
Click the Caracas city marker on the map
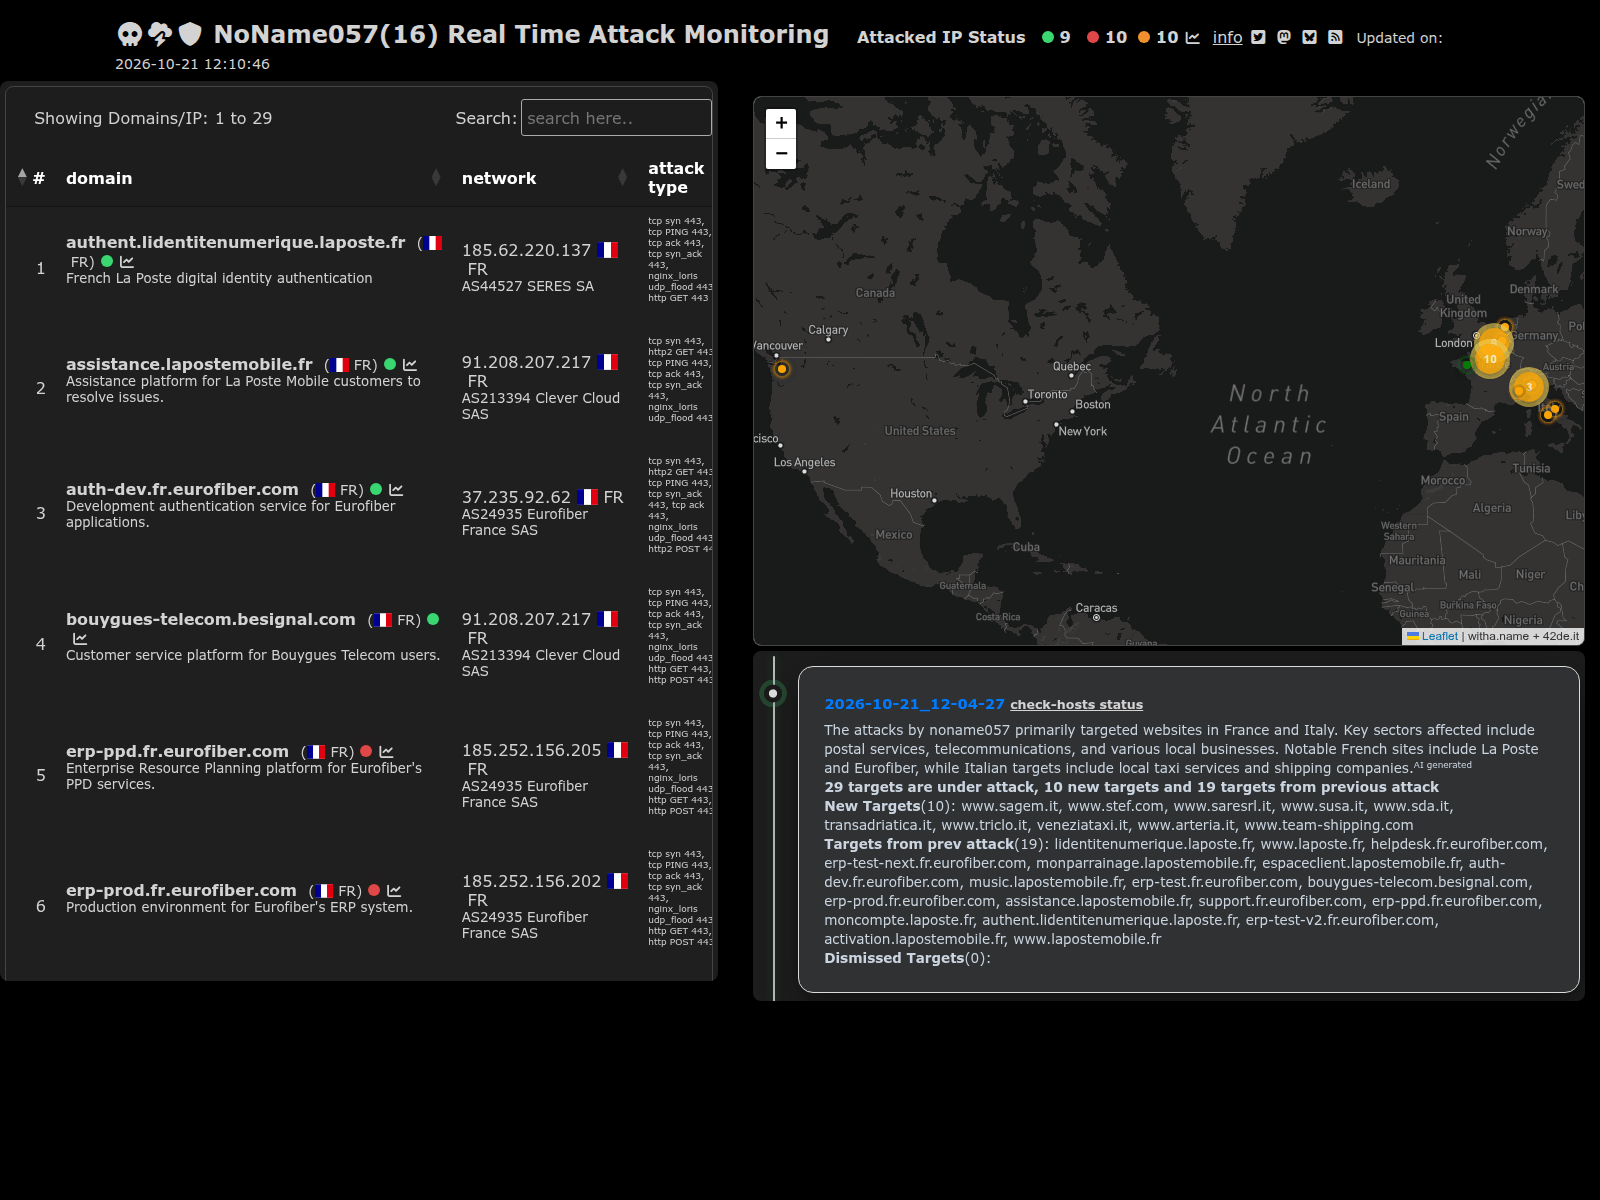(1096, 617)
